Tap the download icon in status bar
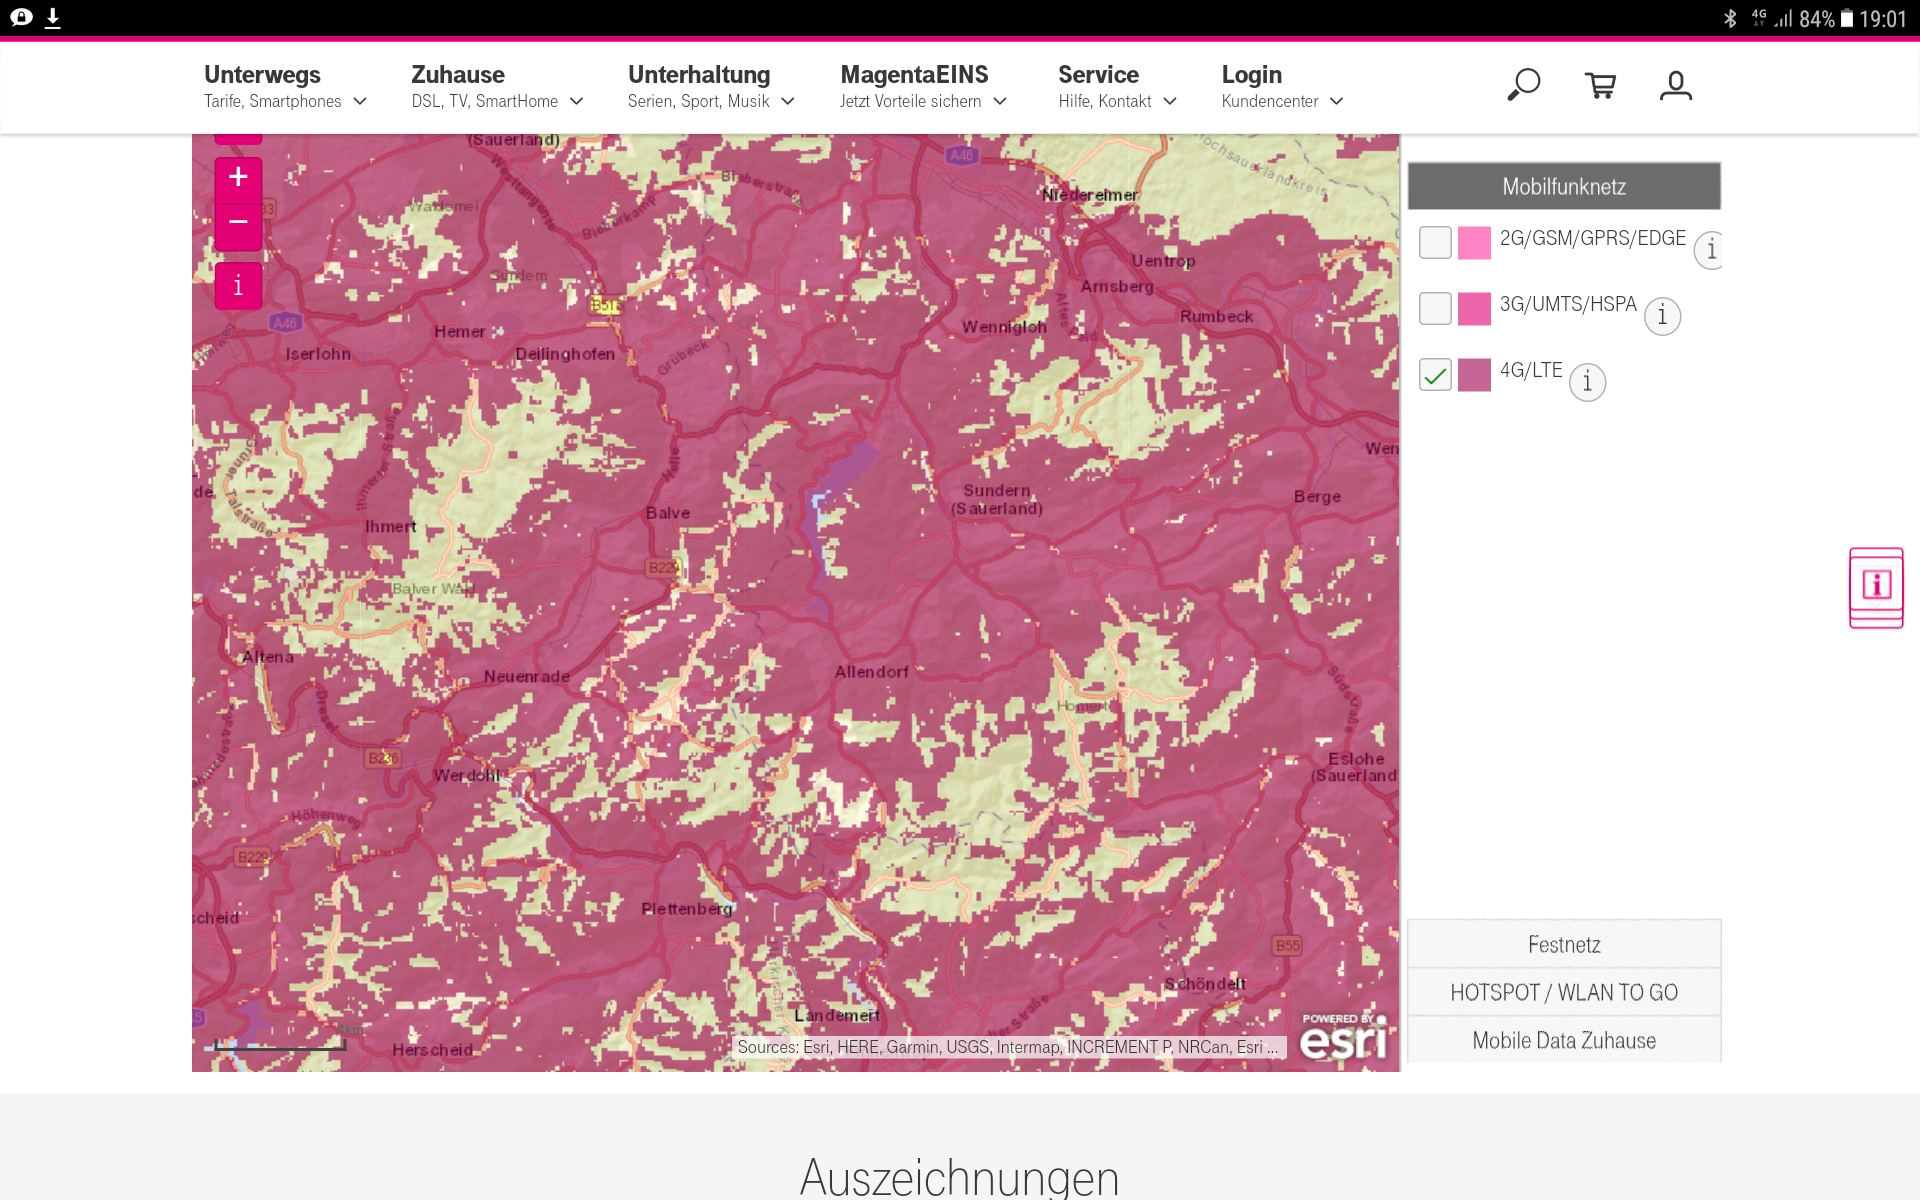Screen dimensions: 1920x1200 53,18
